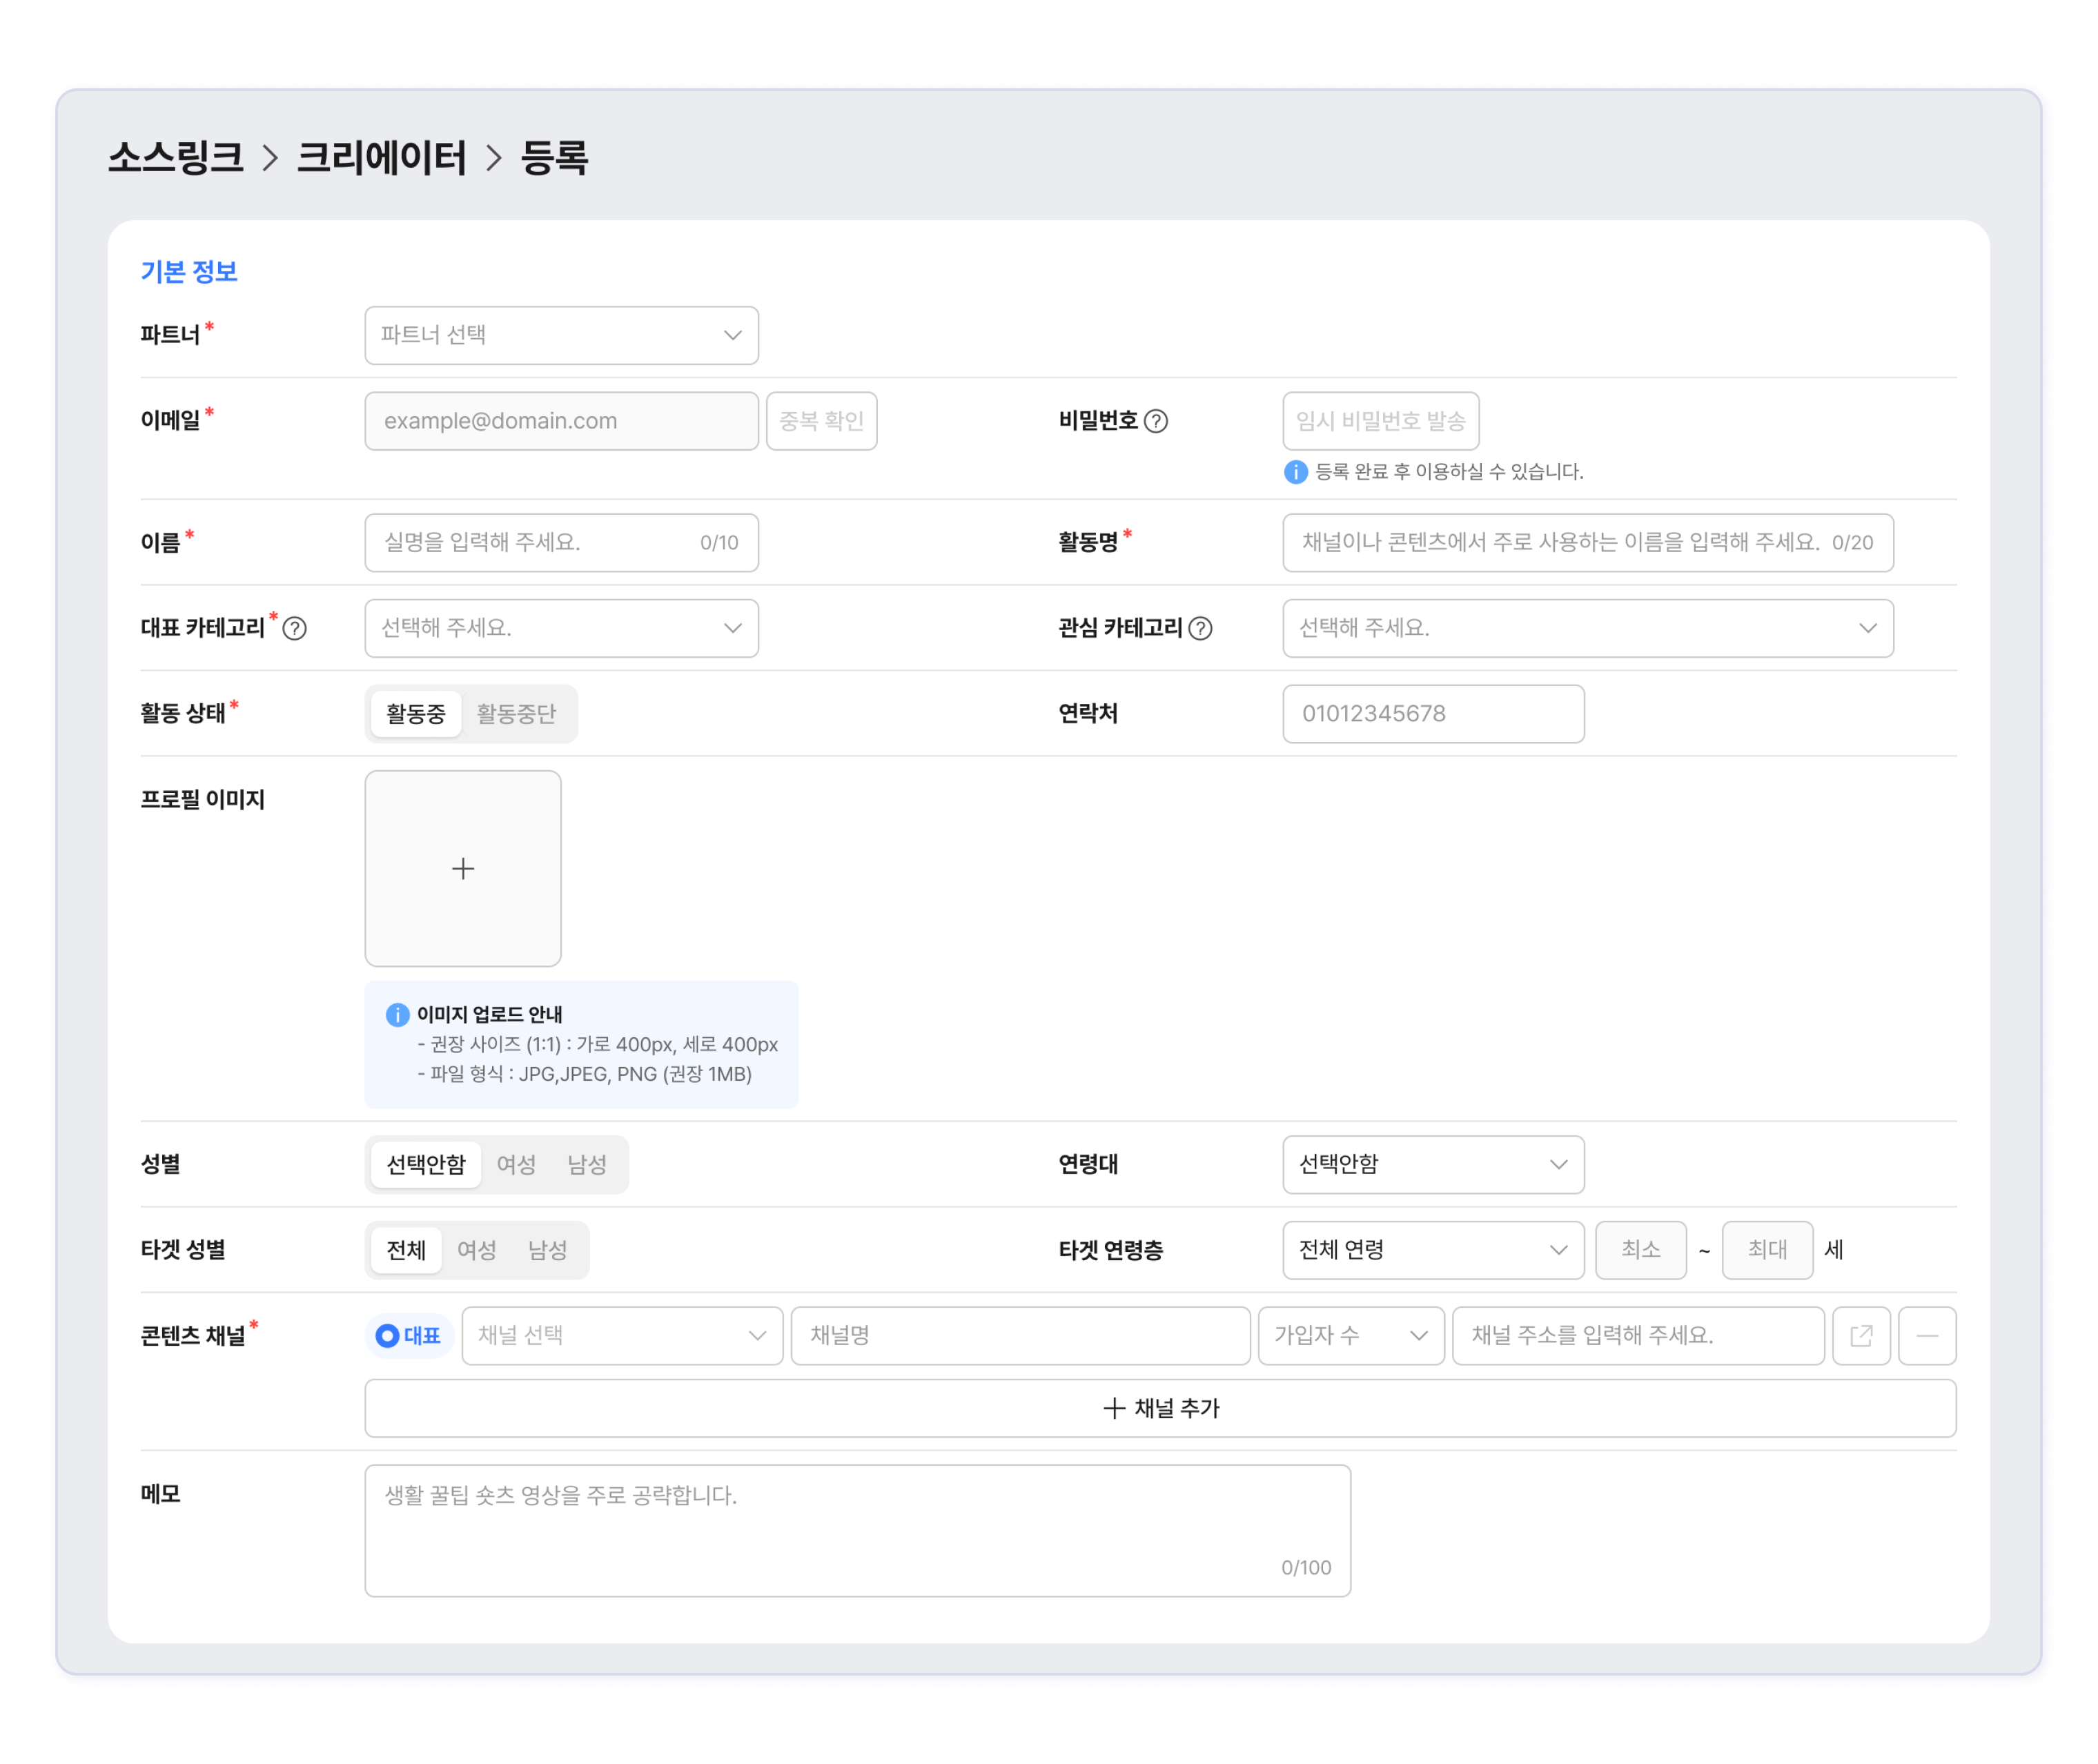Click info icon in image upload guide
Screen dimensions: 2098x1764
coord(397,1015)
